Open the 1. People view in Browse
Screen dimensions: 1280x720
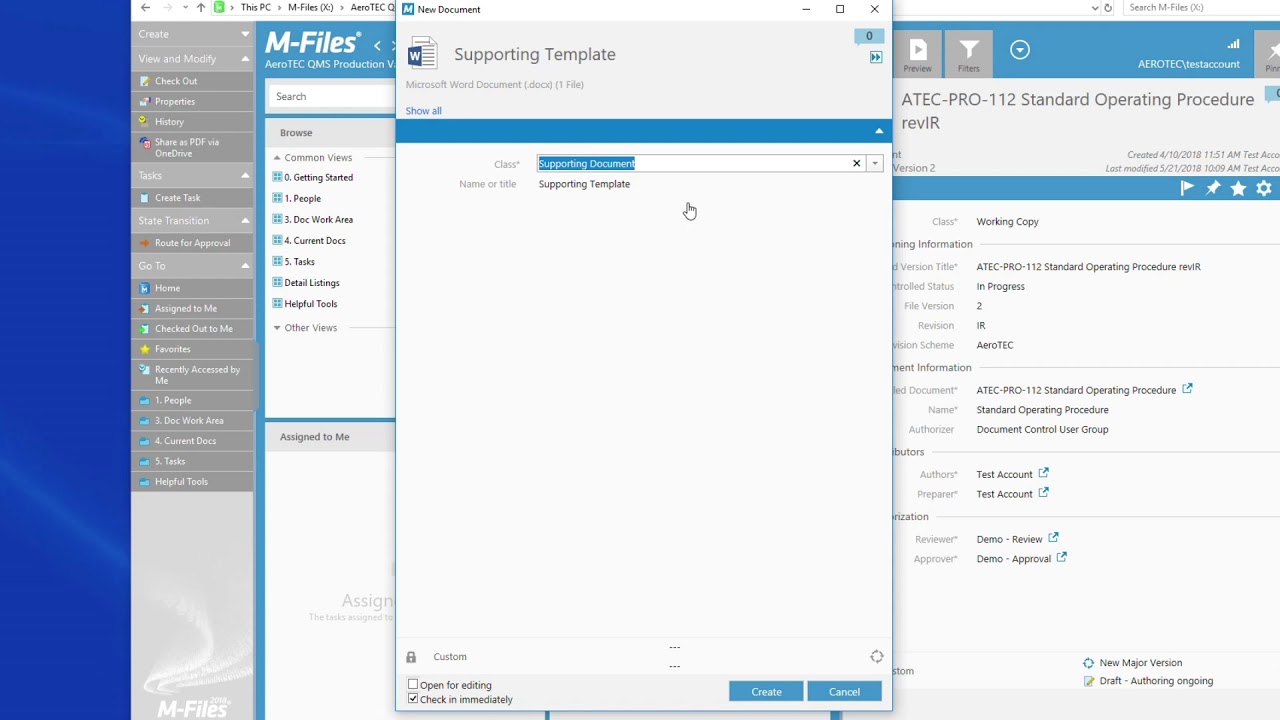pos(302,199)
